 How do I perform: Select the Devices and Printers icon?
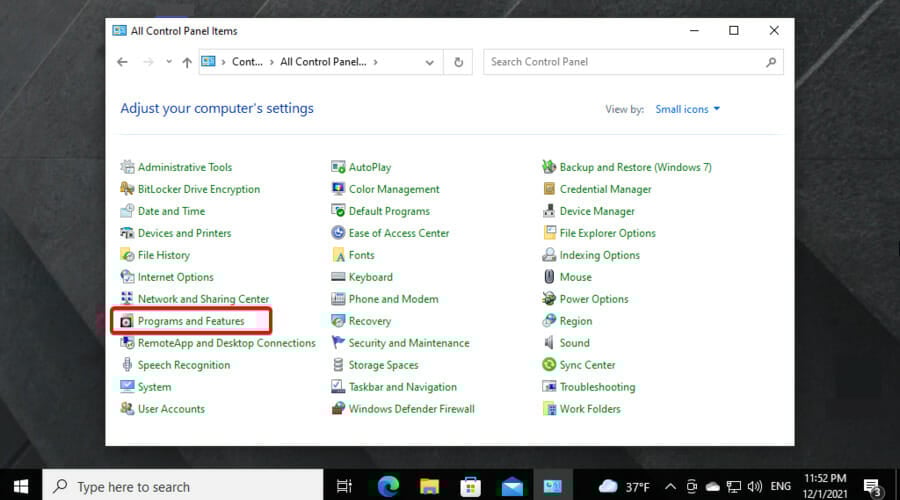(x=127, y=232)
